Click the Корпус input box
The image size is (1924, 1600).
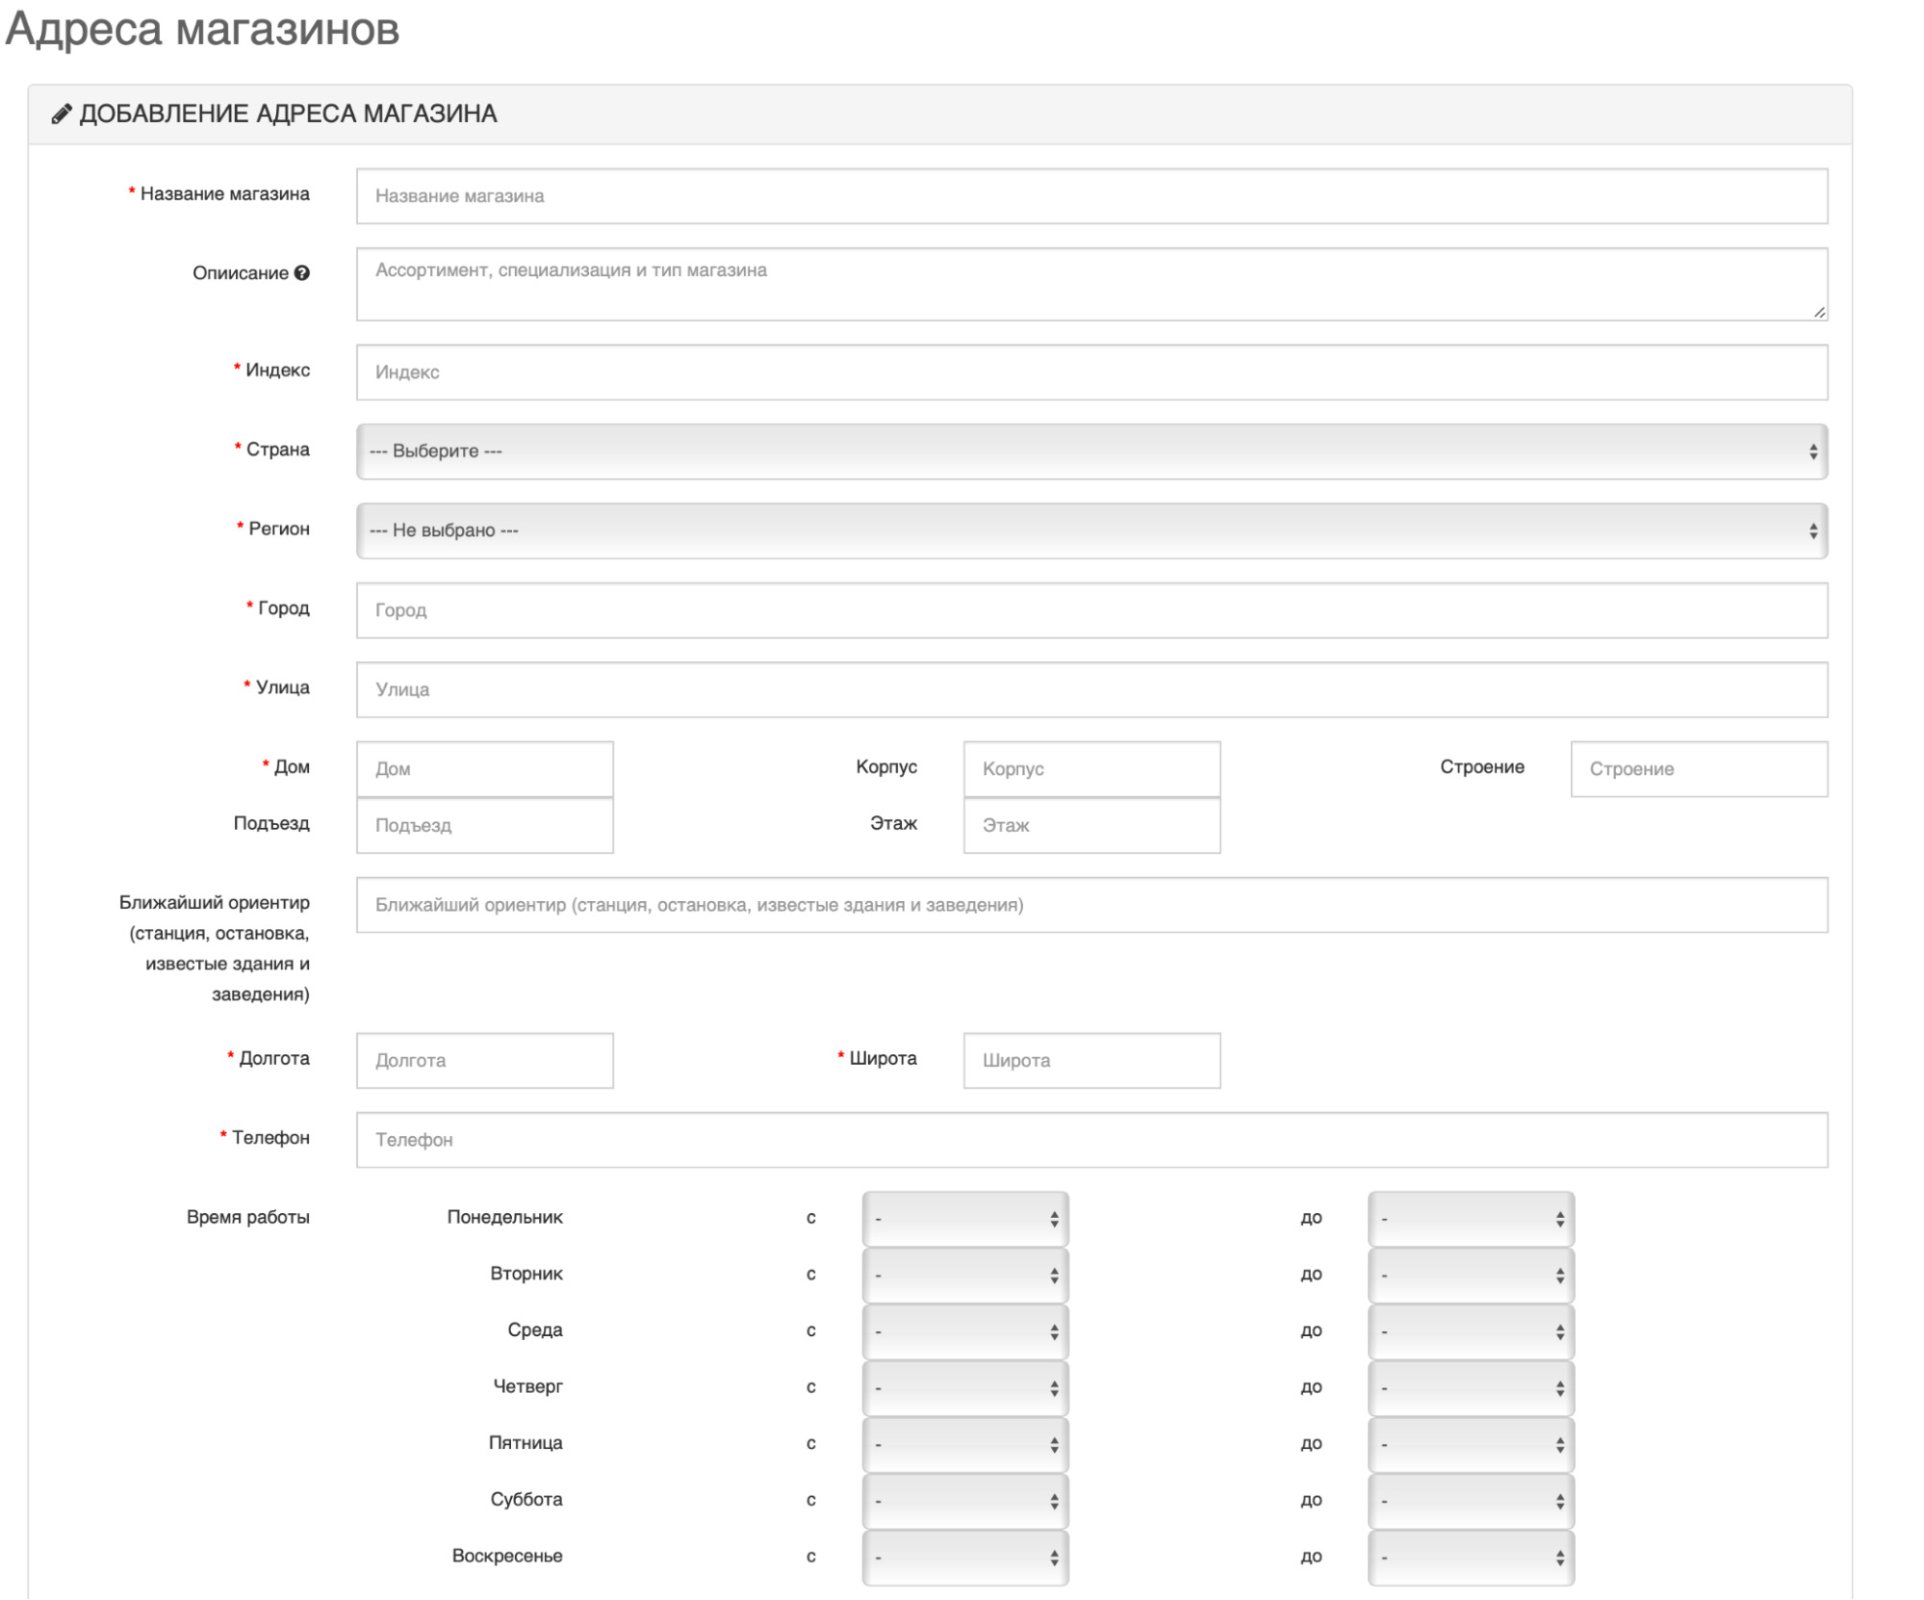tap(1091, 769)
